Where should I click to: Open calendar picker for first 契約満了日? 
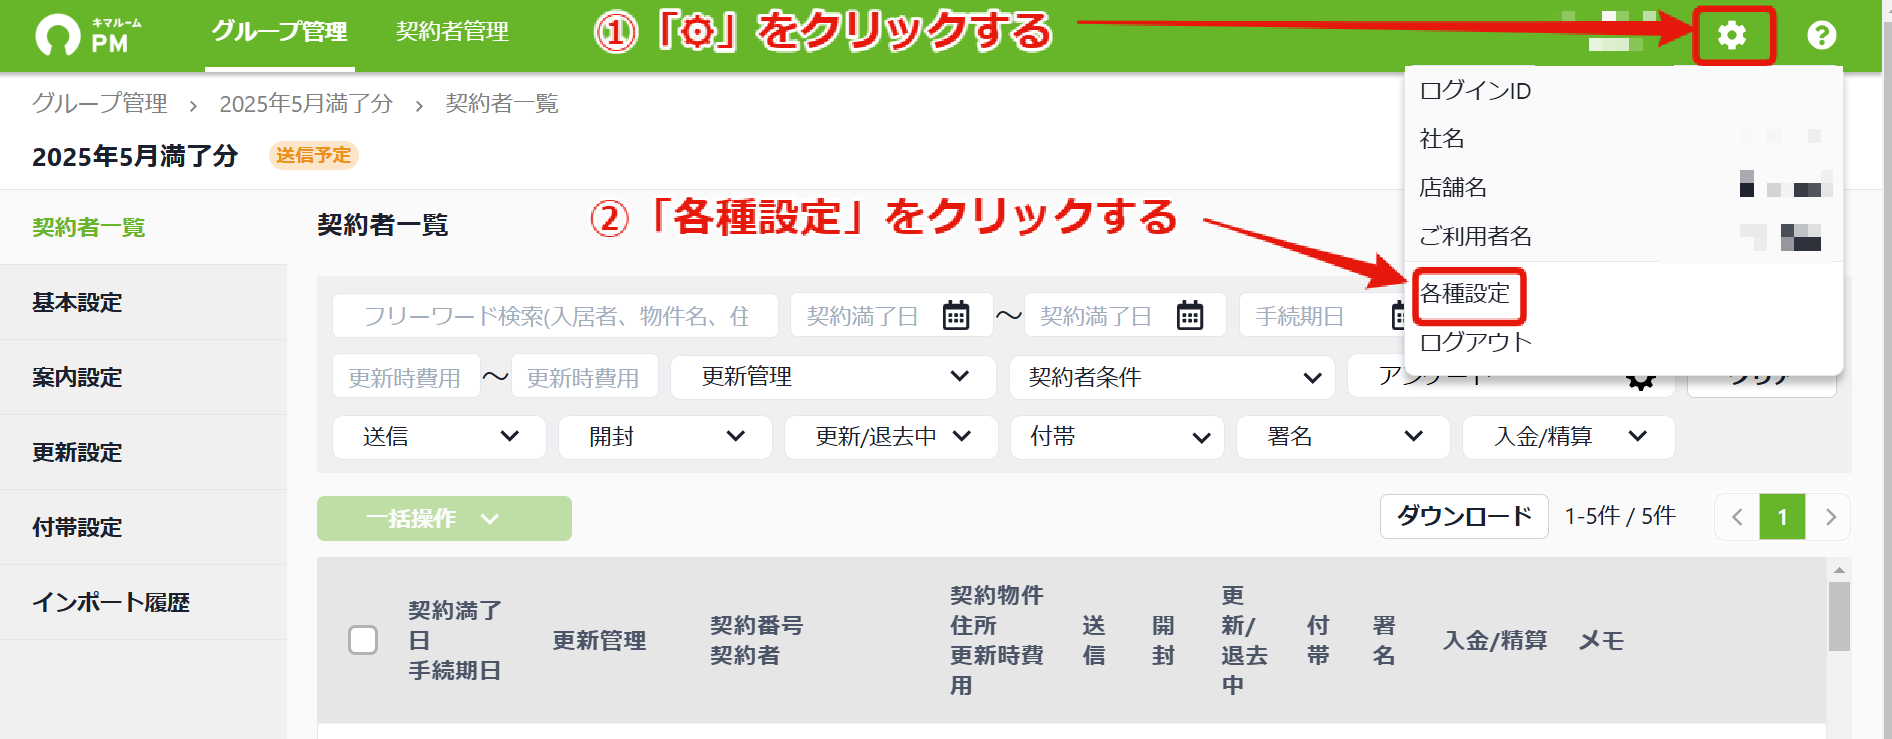pos(956,315)
